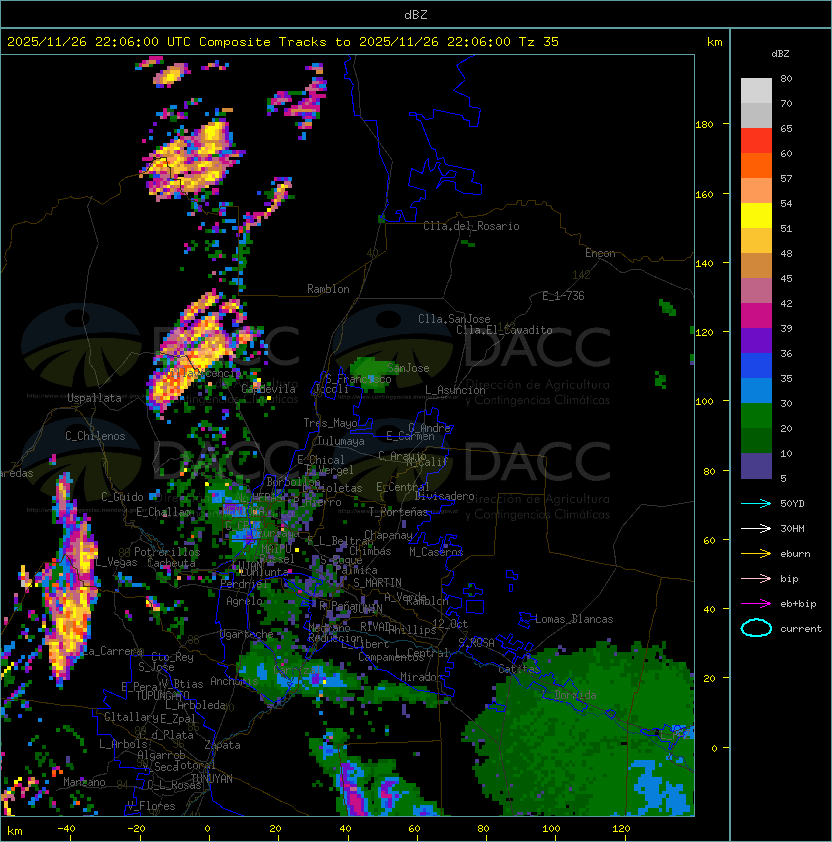Click the Agrelo place label
Image resolution: width=832 pixels, height=842 pixels.
[x=244, y=601]
